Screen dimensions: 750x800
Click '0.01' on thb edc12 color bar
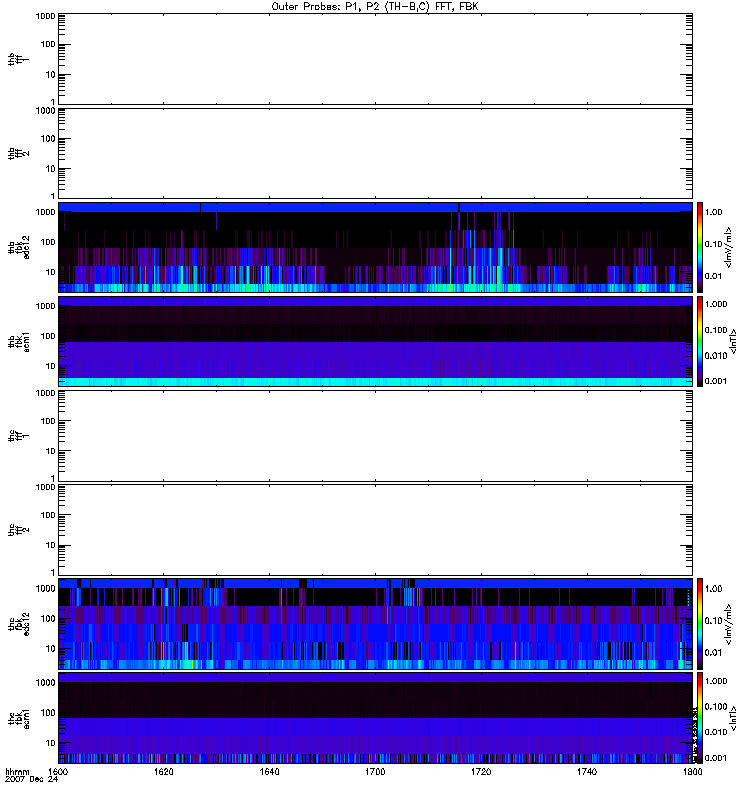pyautogui.click(x=713, y=276)
